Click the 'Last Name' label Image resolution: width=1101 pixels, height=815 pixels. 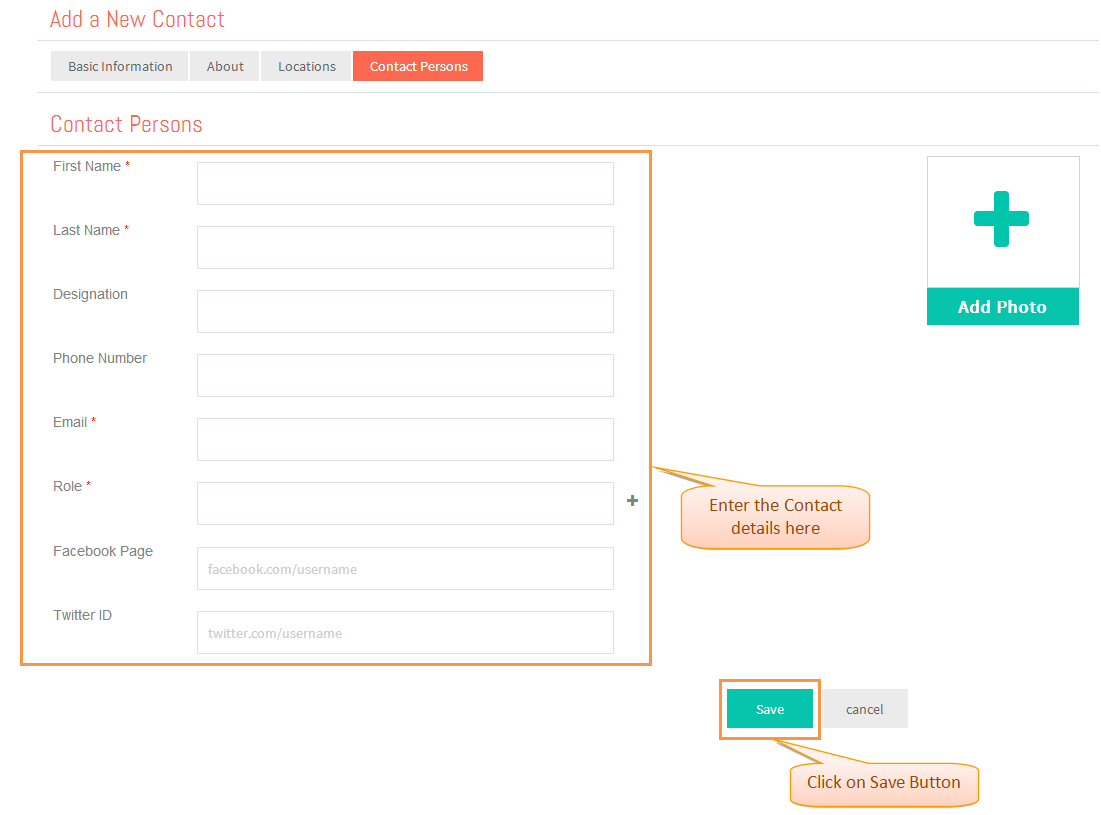86,230
